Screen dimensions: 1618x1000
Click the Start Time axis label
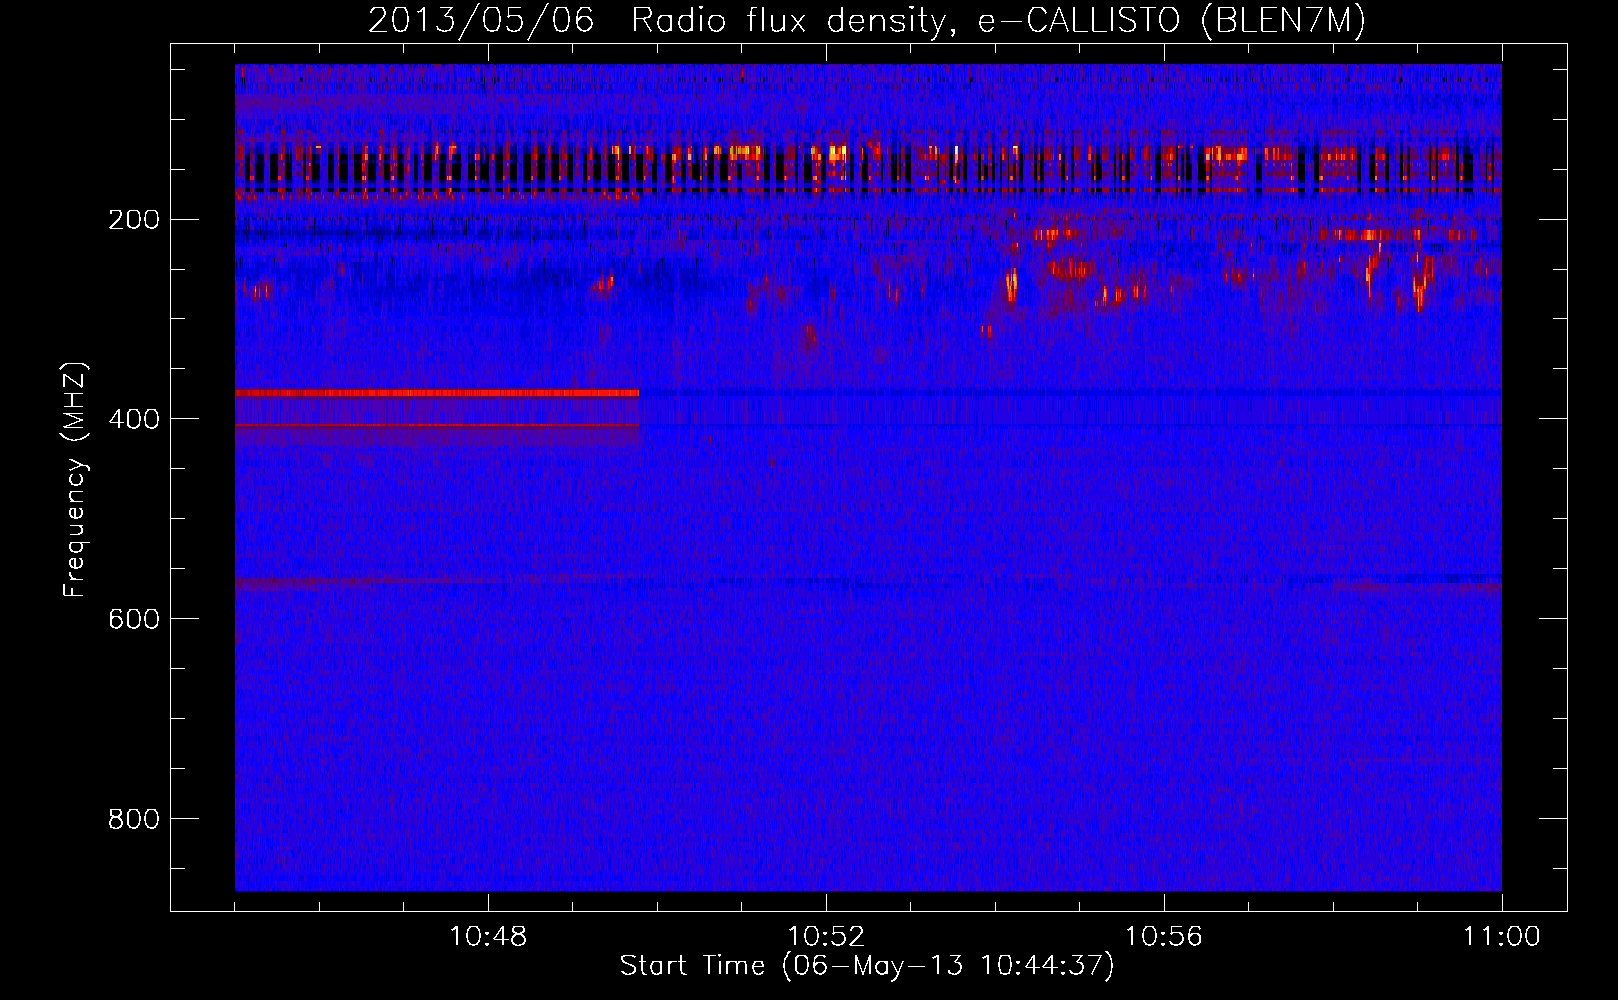coord(867,966)
